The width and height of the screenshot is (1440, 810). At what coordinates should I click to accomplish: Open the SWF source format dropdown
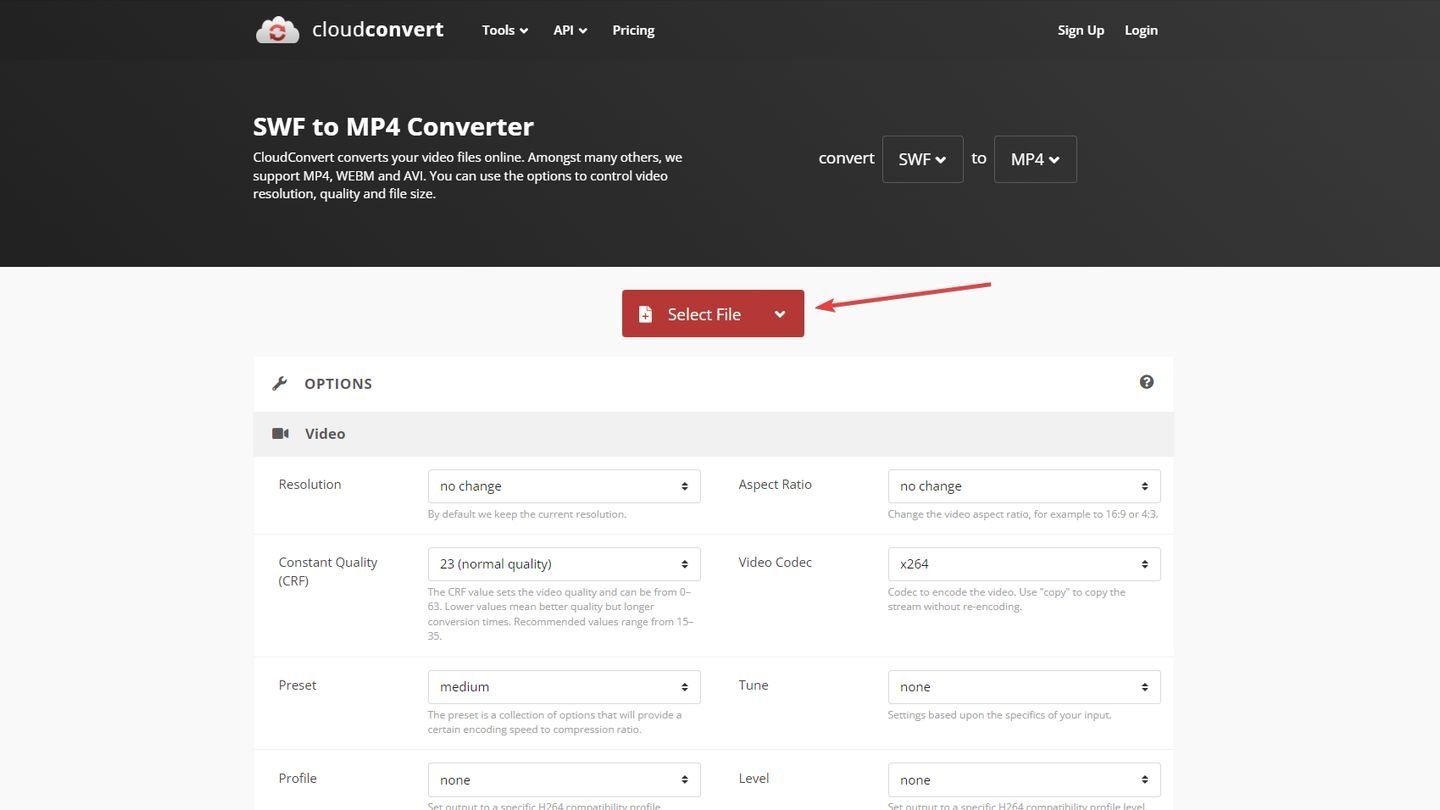click(922, 159)
